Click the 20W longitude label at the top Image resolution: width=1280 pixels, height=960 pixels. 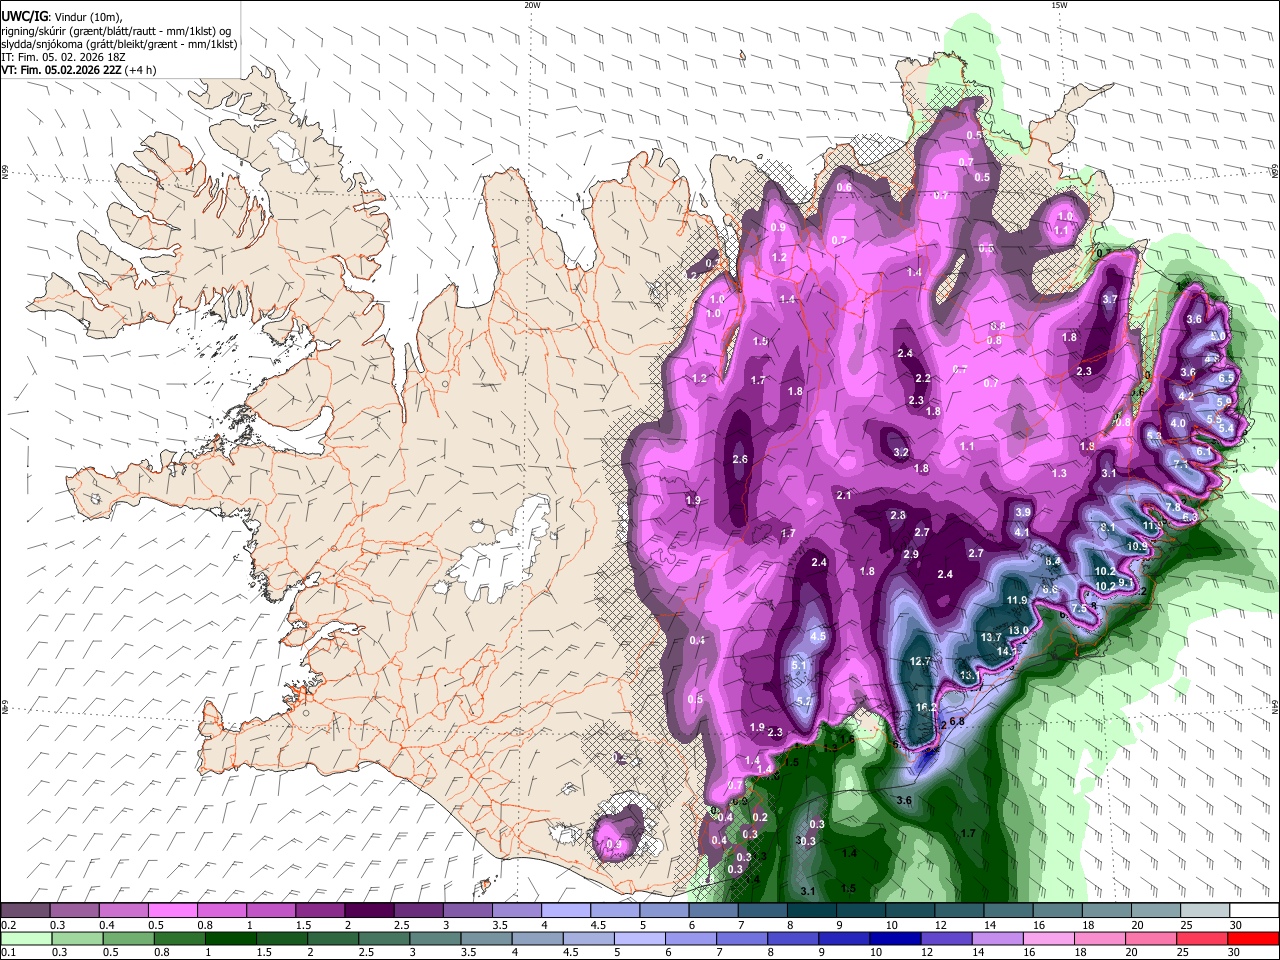532,5
